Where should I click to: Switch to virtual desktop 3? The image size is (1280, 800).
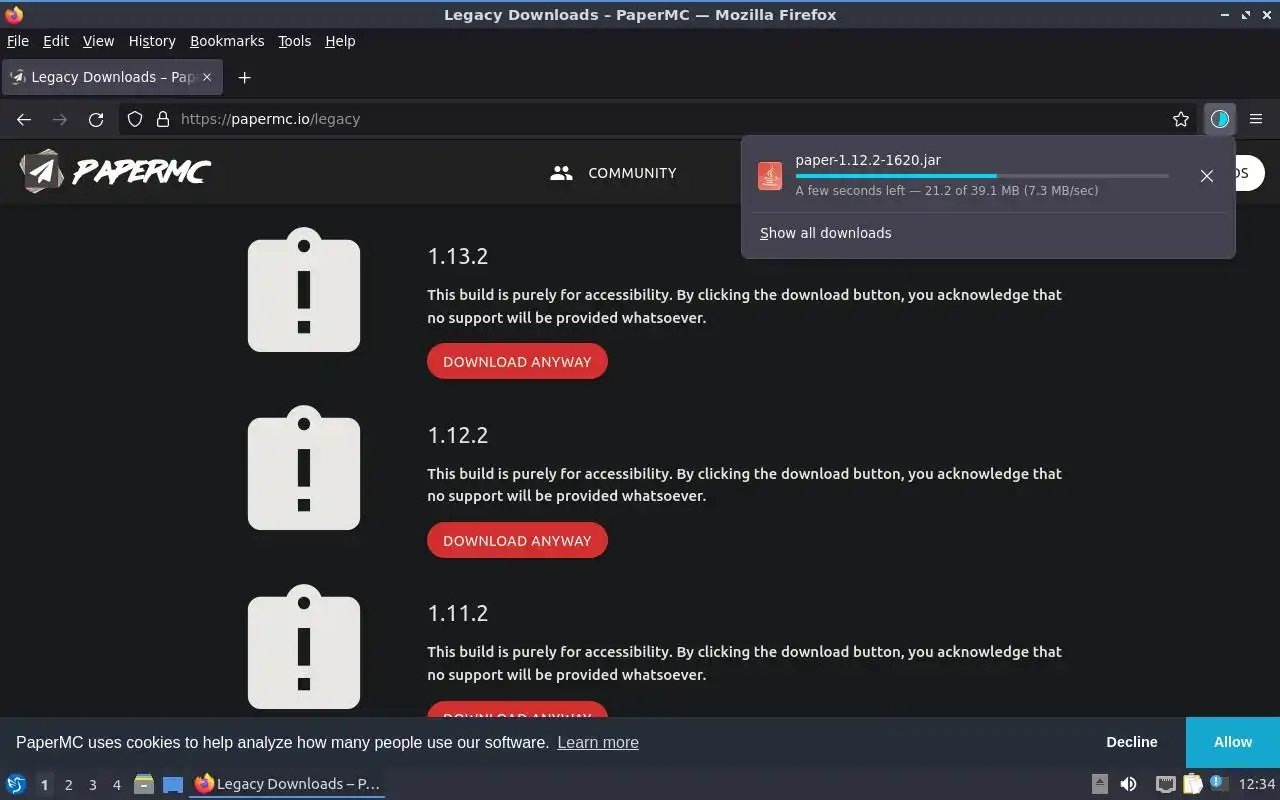(92, 785)
